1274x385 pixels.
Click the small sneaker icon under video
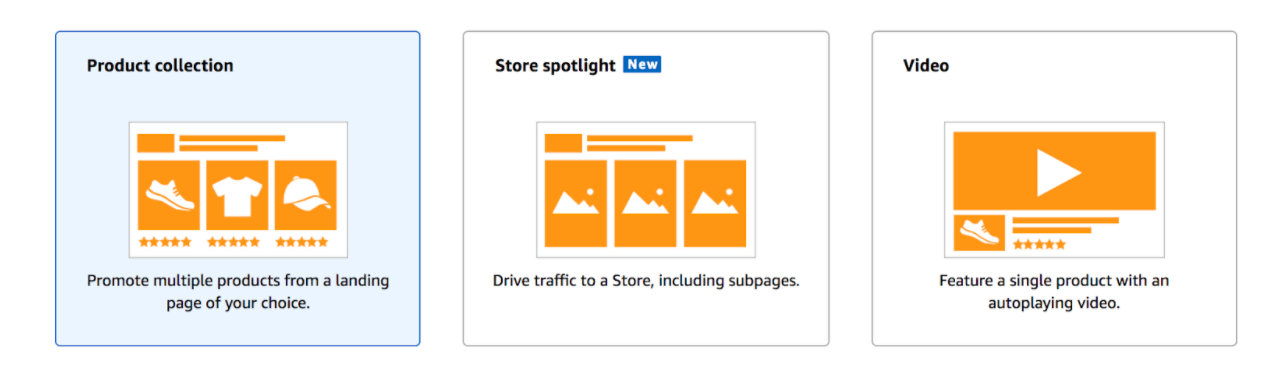(979, 233)
